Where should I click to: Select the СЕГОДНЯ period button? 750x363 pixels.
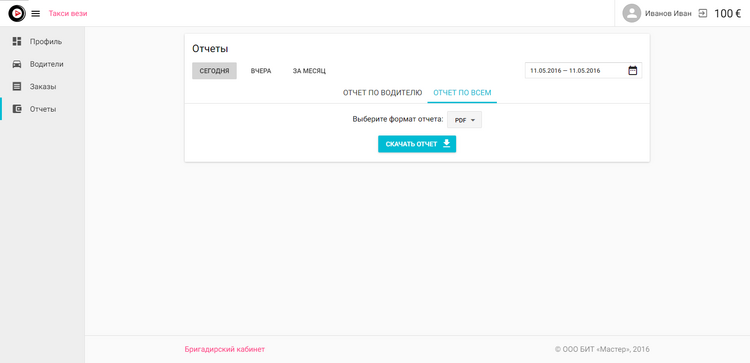(x=214, y=71)
